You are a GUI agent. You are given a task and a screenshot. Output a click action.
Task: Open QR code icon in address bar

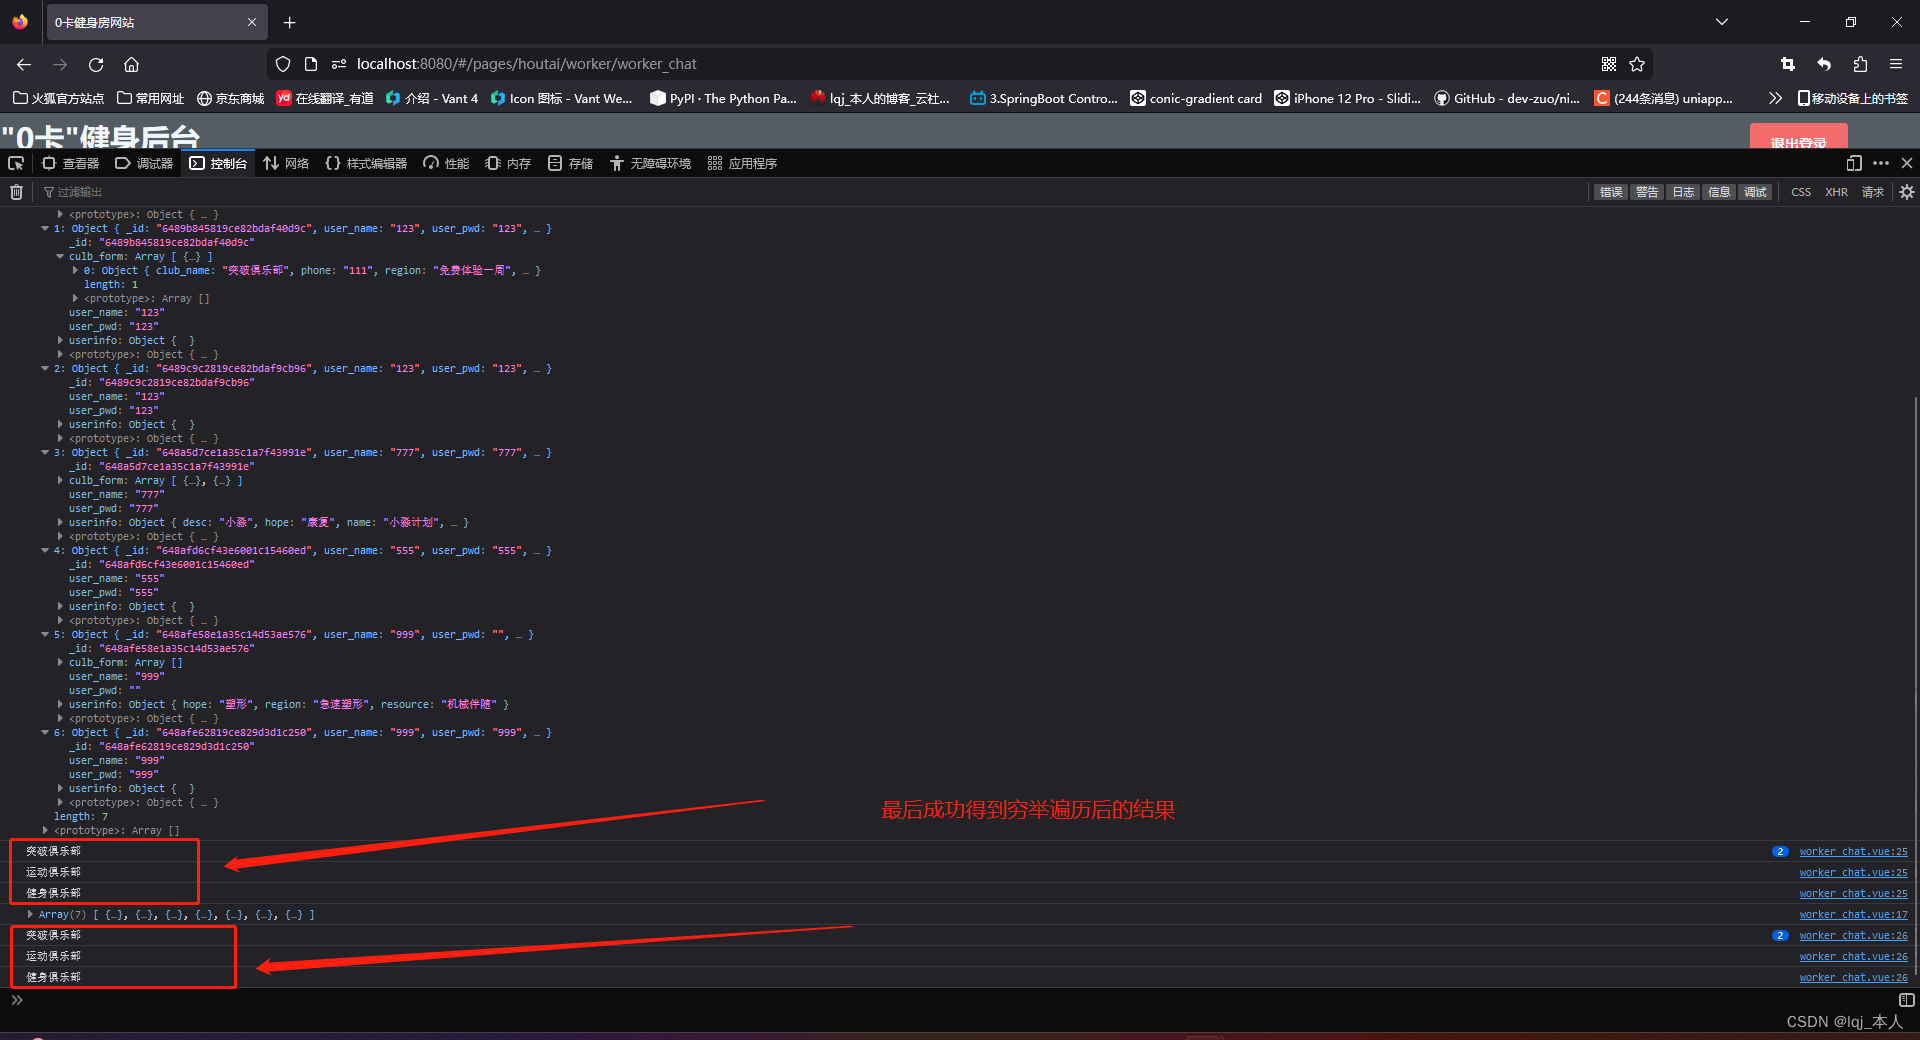click(1609, 64)
